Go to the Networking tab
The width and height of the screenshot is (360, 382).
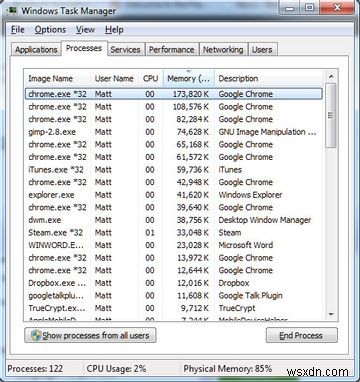coord(223,50)
